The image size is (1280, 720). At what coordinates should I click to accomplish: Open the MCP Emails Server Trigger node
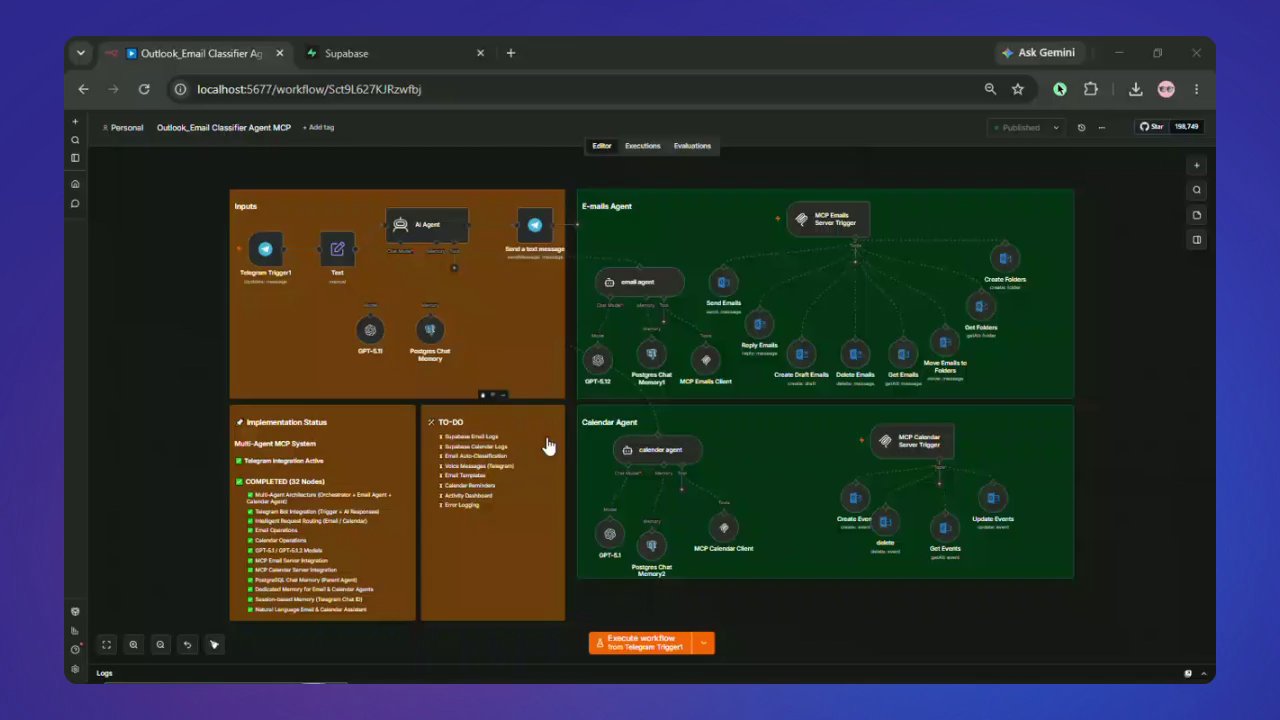pos(828,219)
